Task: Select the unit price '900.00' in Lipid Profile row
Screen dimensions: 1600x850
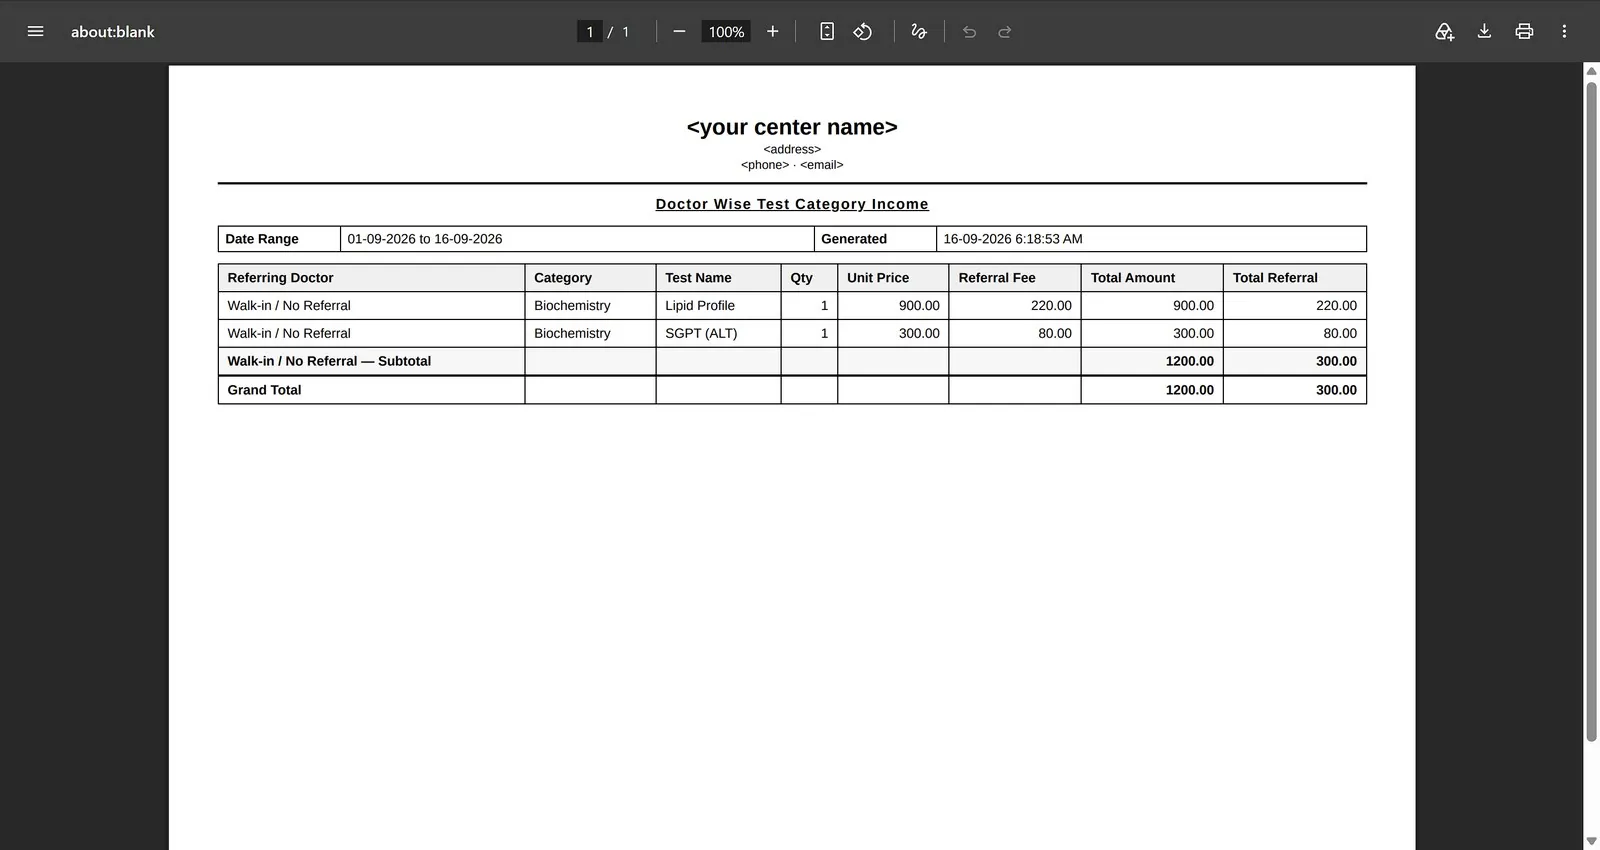Action: 919,306
